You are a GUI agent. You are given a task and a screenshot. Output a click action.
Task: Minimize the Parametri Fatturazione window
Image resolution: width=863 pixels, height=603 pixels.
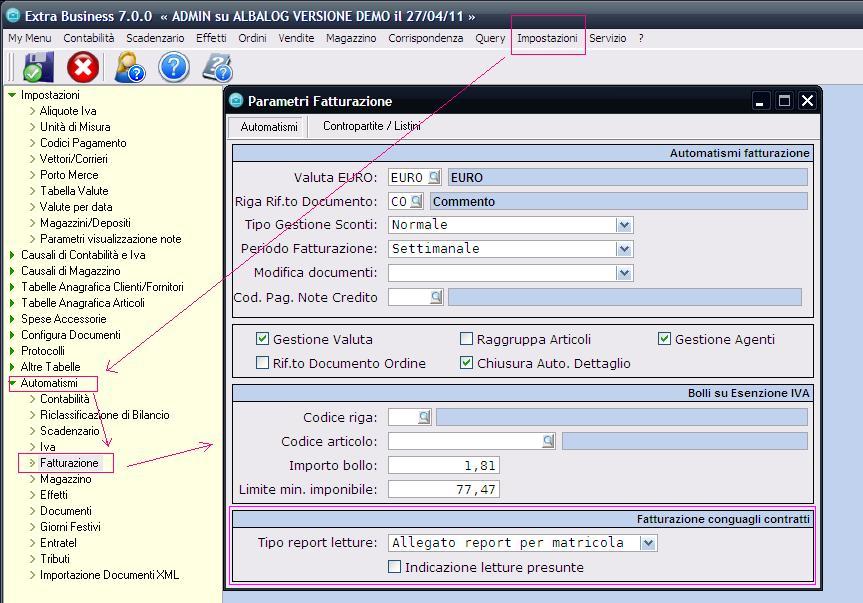(x=761, y=101)
